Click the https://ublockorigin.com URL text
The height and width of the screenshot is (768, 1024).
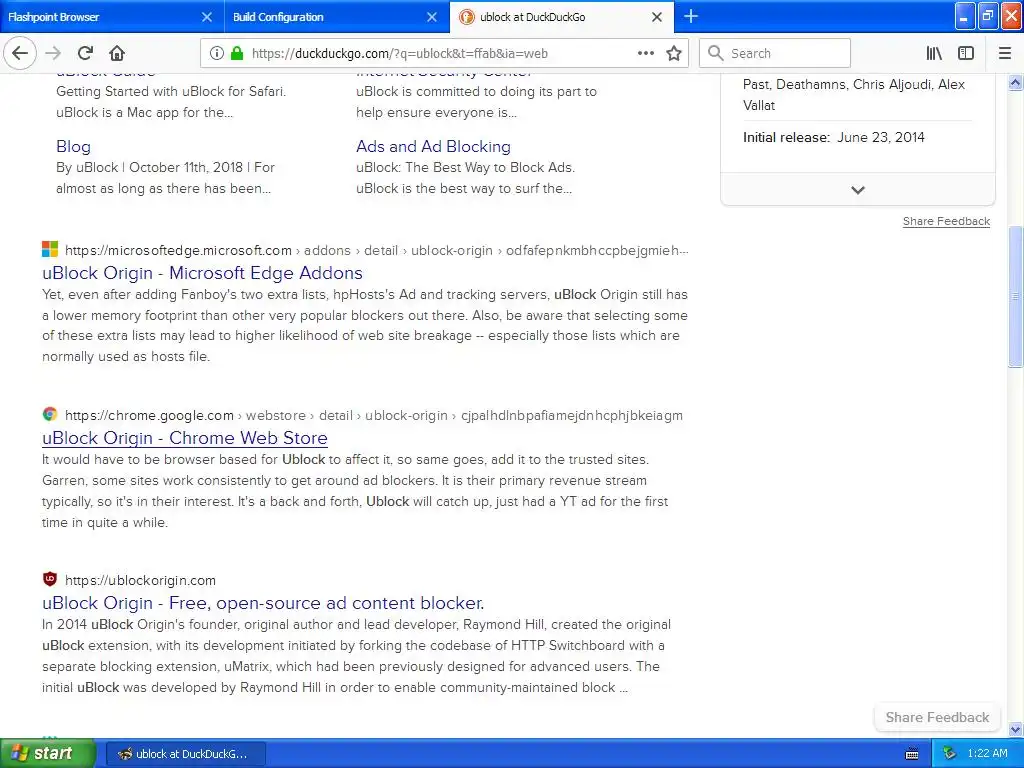click(140, 580)
